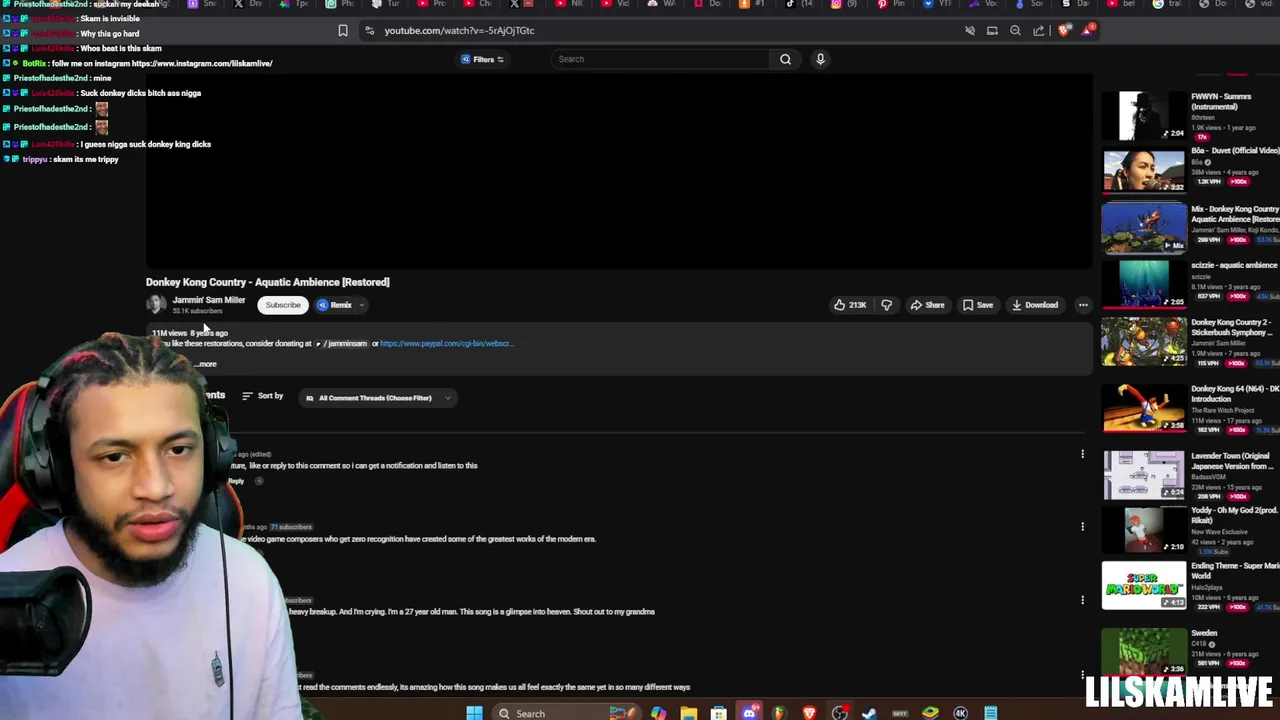Download the video
Image resolution: width=1280 pixels, height=720 pixels.
pyautogui.click(x=1034, y=305)
